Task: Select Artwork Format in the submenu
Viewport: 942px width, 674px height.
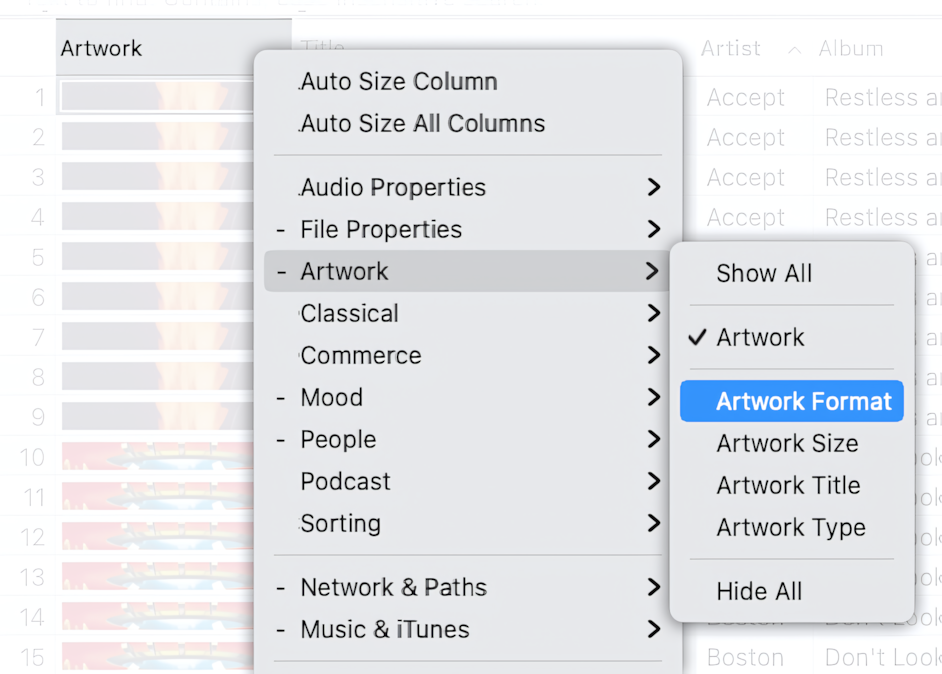Action: click(x=803, y=402)
